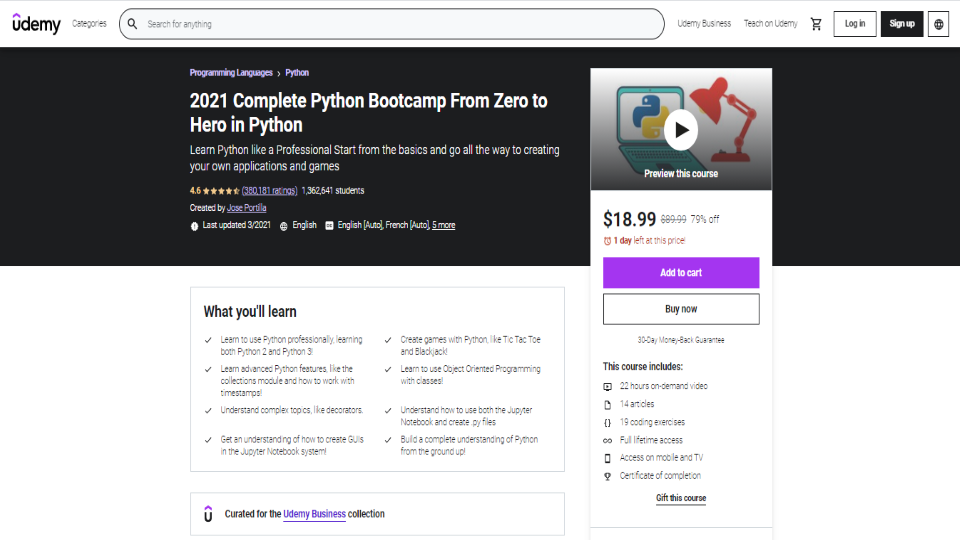
Task: Click checkmark beside Get an understanding of GUIs
Action: click(208, 440)
